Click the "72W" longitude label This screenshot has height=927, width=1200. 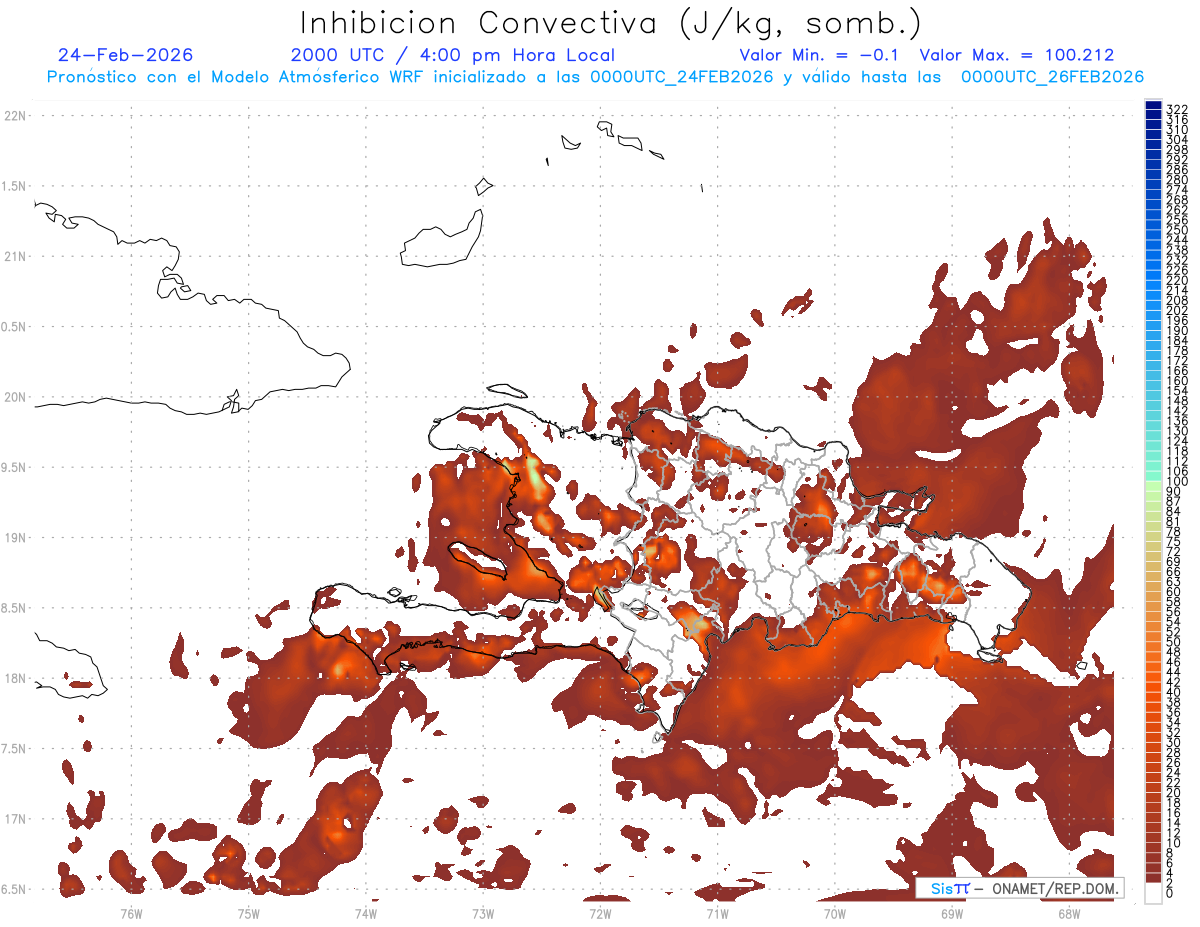599,913
